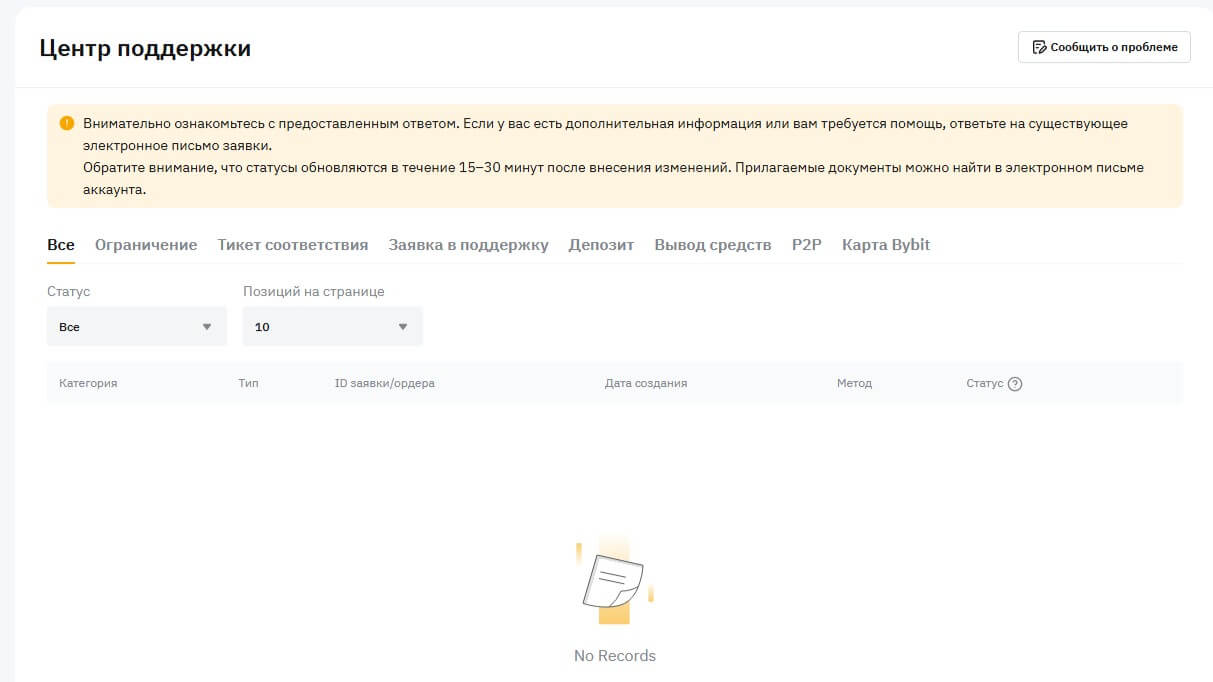The width and height of the screenshot is (1213, 682).
Task: Open the Позиций на странице dropdown
Action: tap(332, 327)
